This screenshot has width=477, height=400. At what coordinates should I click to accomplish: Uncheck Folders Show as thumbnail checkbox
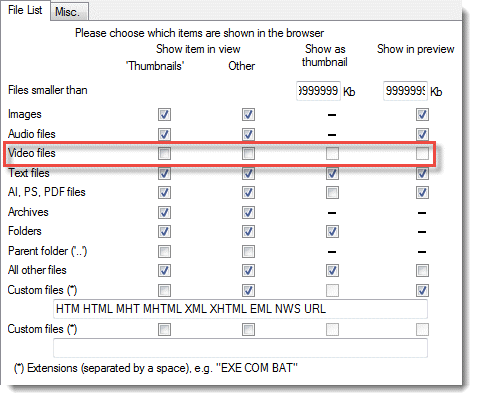coord(332,231)
